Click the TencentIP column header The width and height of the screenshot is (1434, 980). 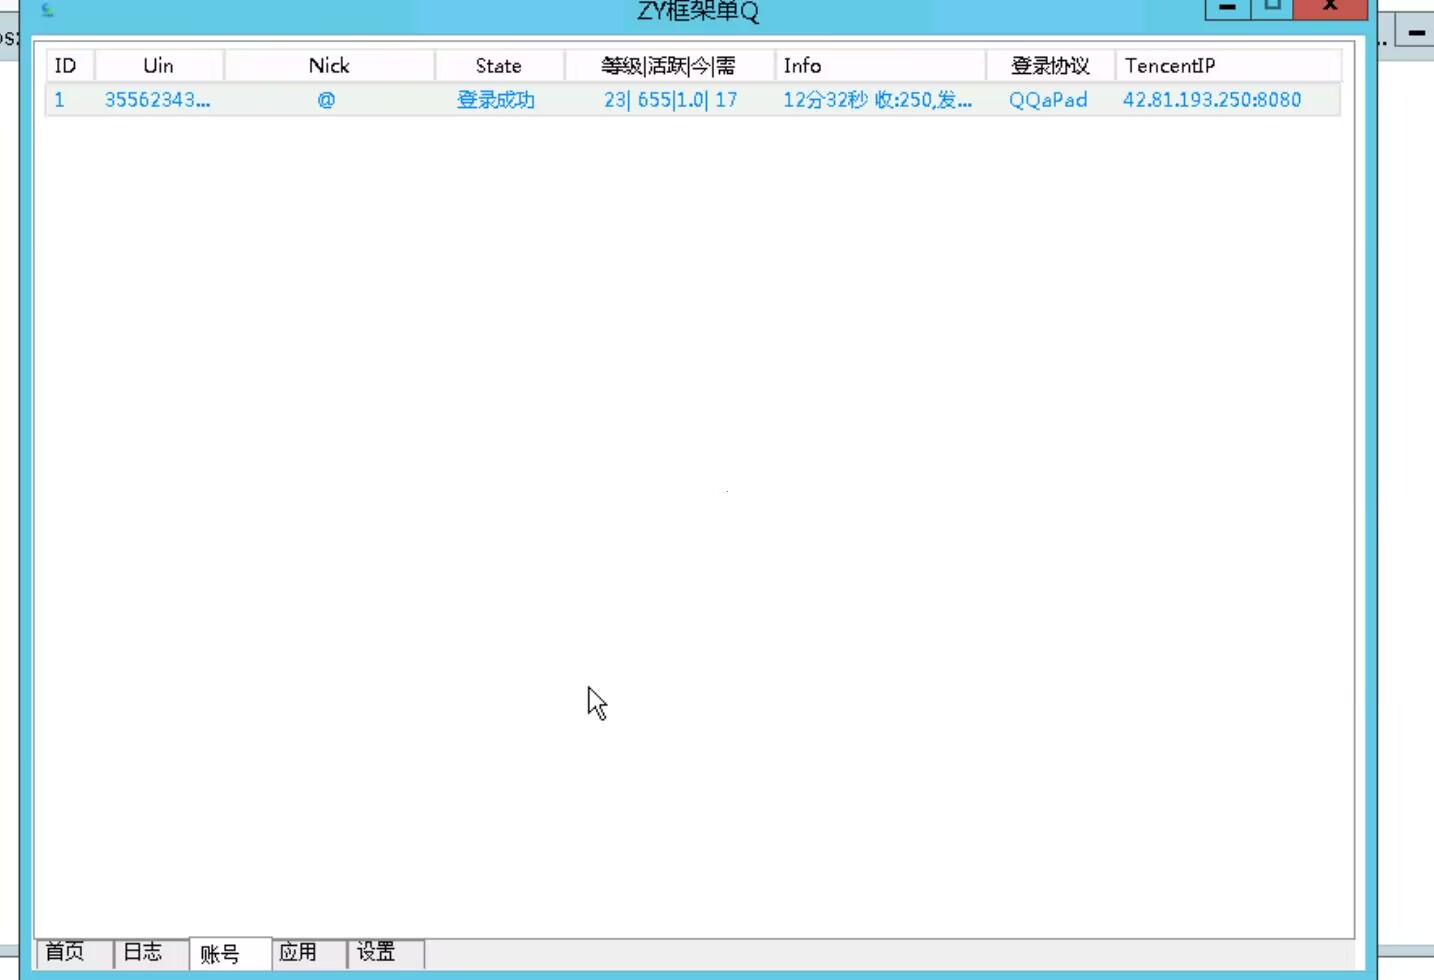click(1169, 66)
